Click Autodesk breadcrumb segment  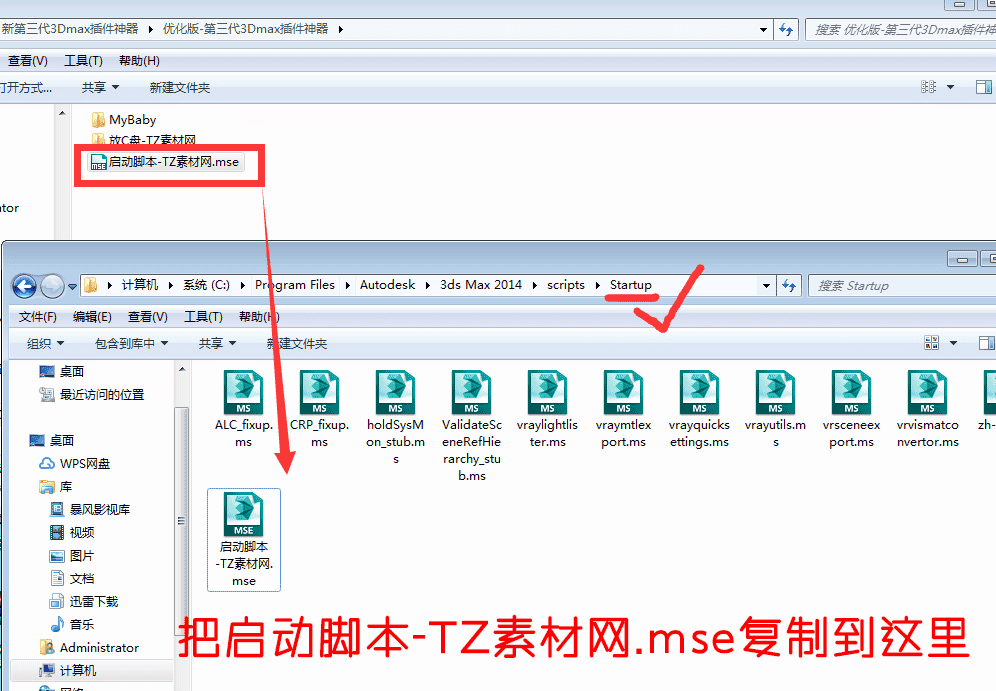pyautogui.click(x=387, y=285)
